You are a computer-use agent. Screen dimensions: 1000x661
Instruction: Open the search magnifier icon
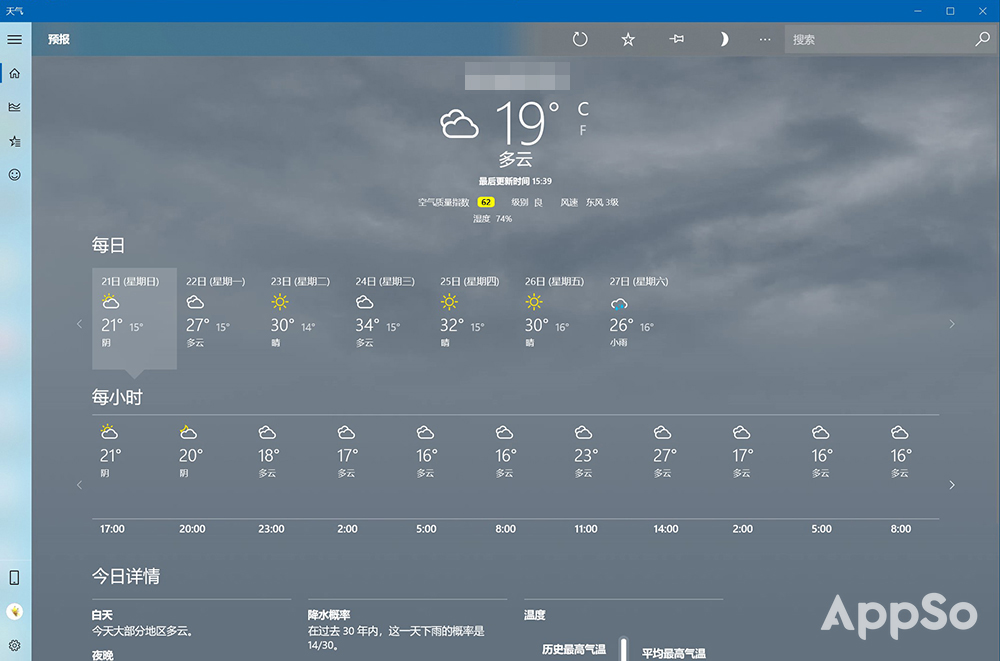tap(983, 39)
